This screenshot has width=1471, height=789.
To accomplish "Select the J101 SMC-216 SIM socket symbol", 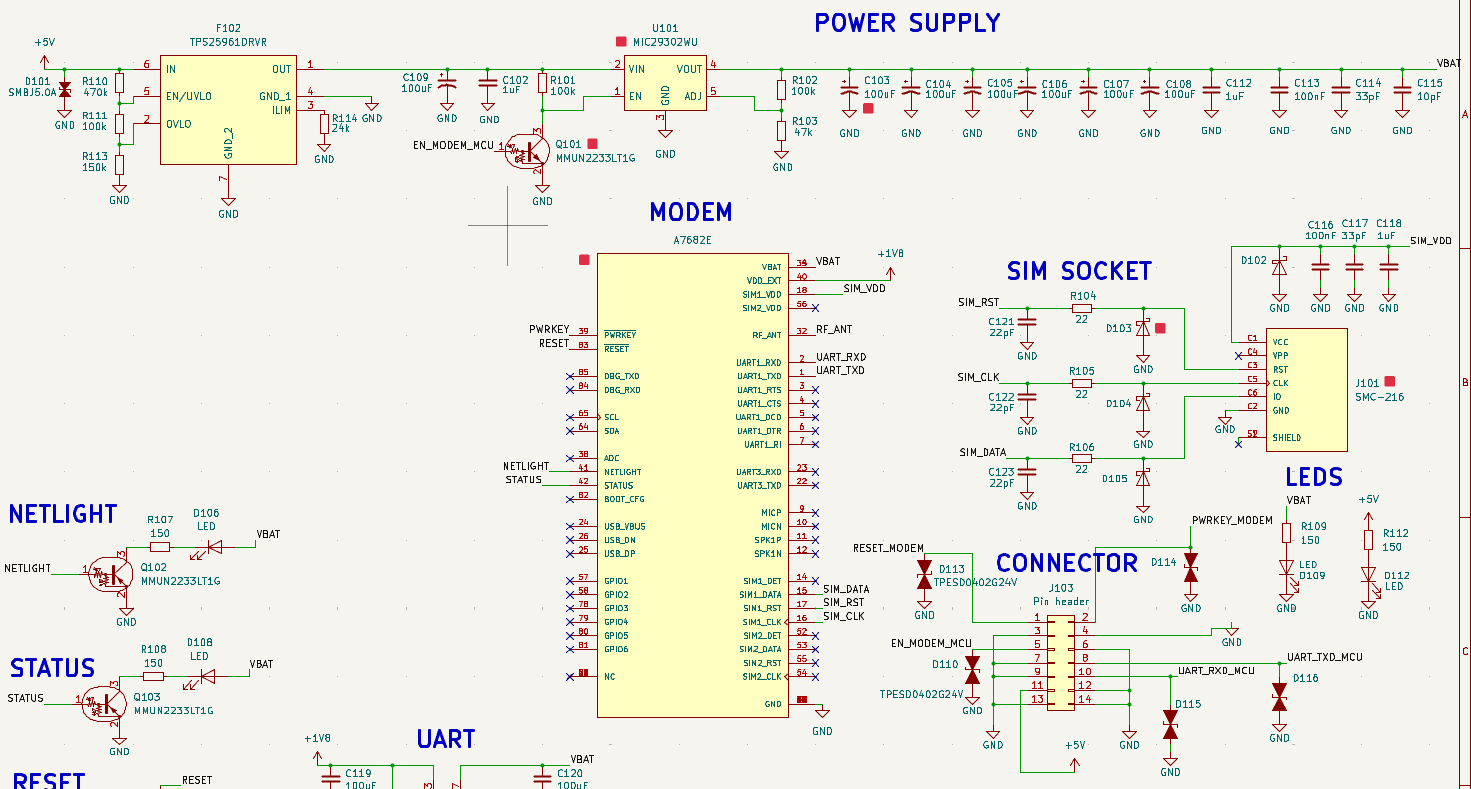I will pos(1306,389).
